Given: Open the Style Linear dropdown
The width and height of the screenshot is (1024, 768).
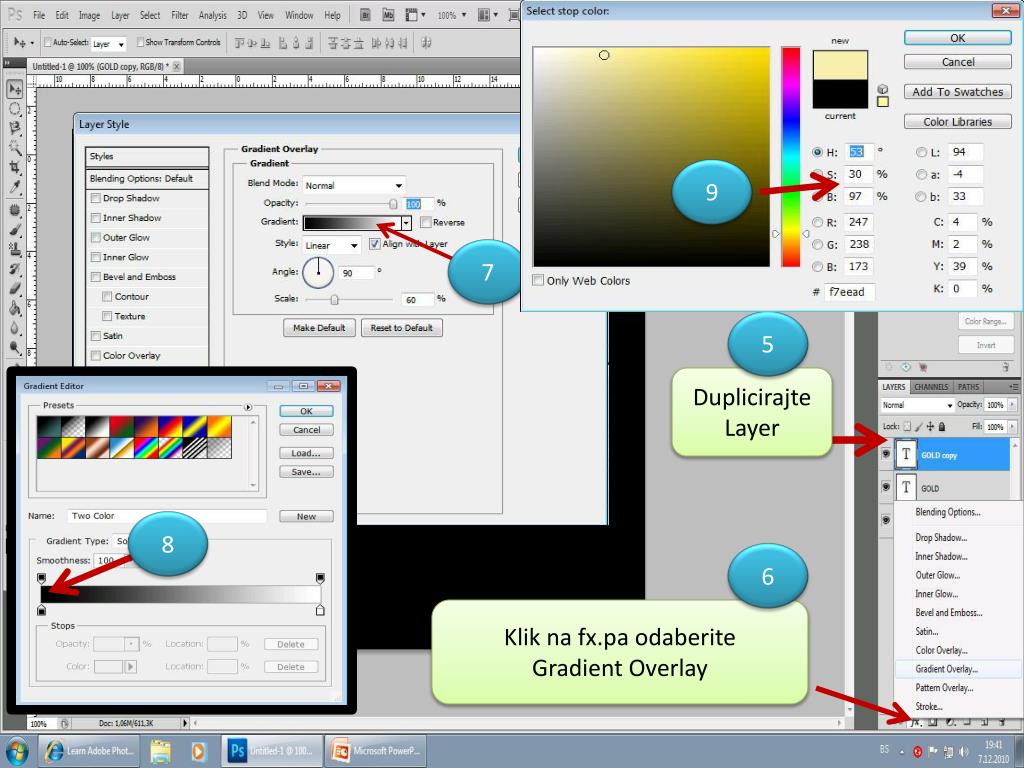Looking at the screenshot, I should 332,246.
